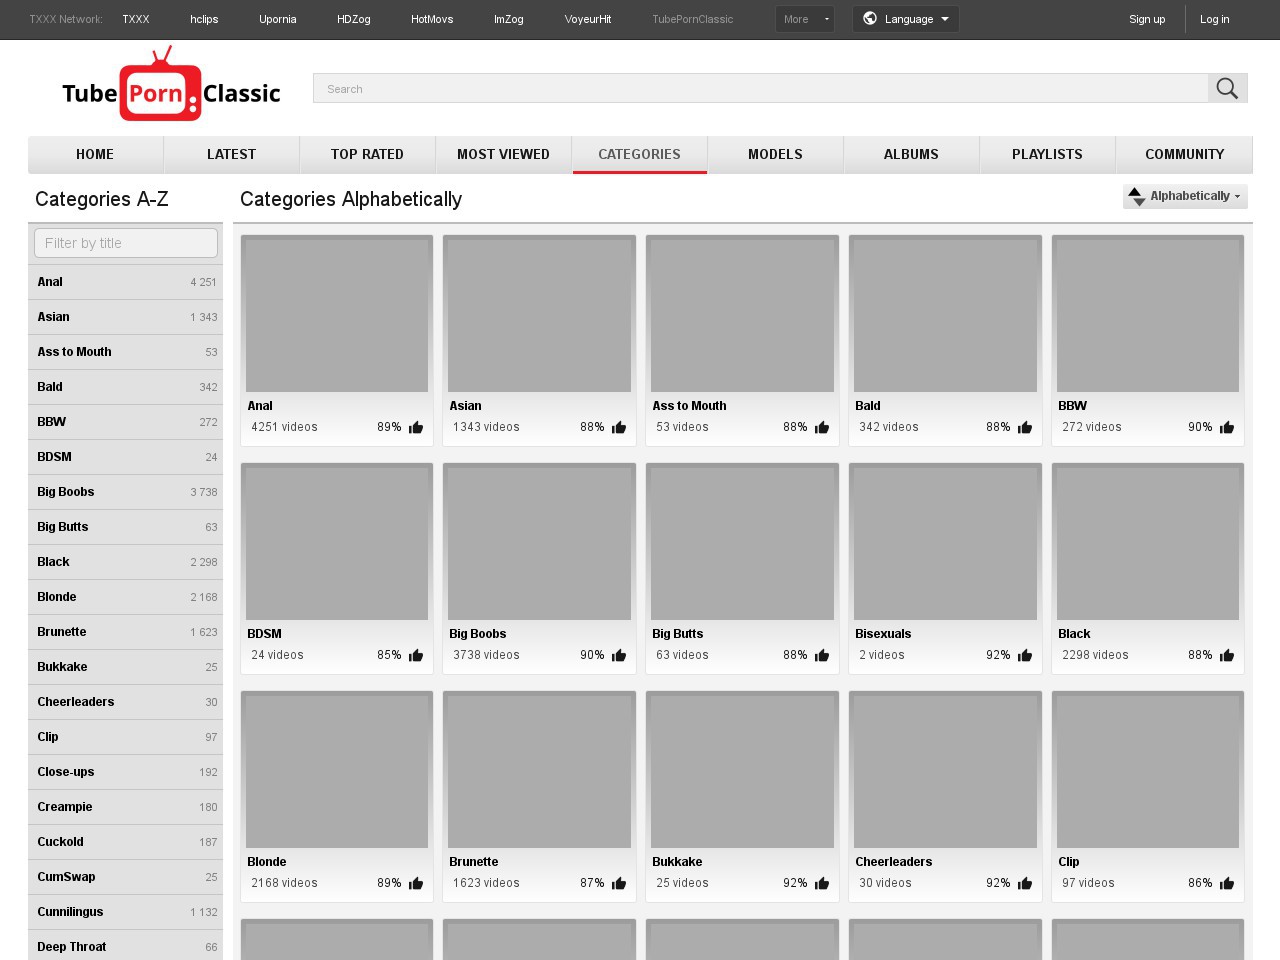Click the sort arrows icon beside Alphabetically
The width and height of the screenshot is (1280, 960).
(x=1135, y=197)
